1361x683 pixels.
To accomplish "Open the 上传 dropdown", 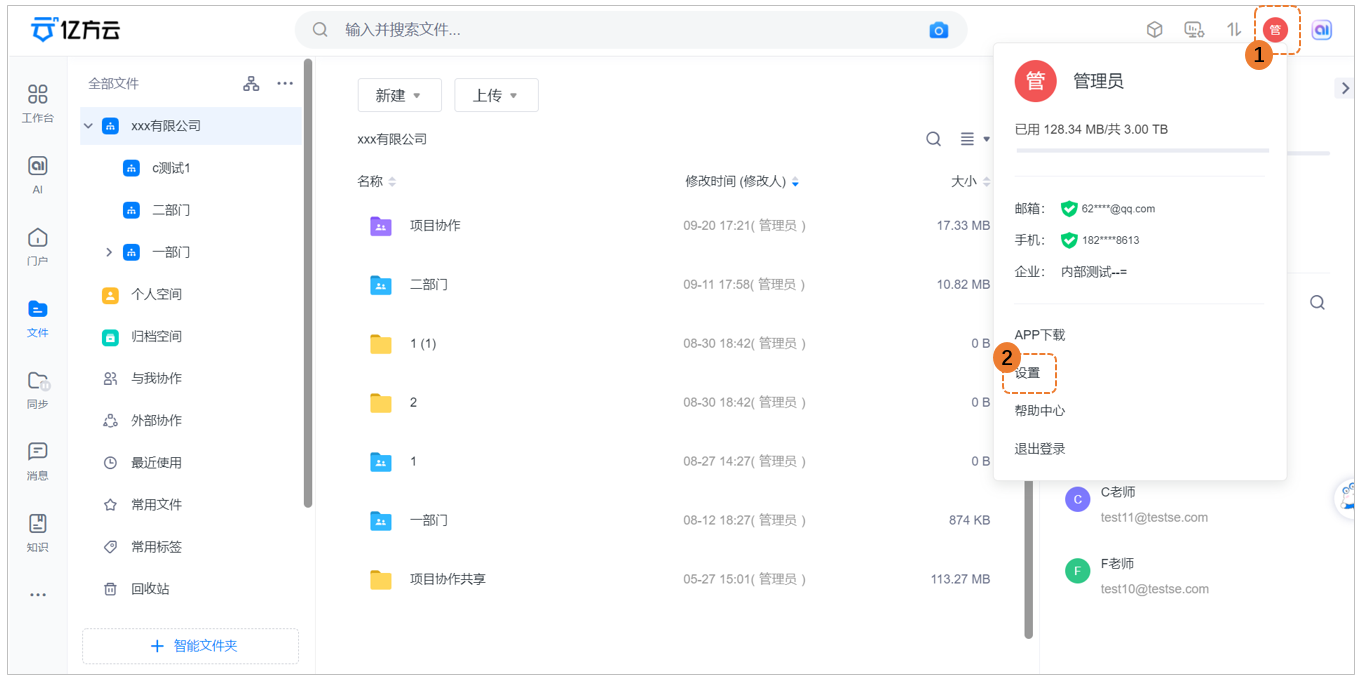I will 496,95.
